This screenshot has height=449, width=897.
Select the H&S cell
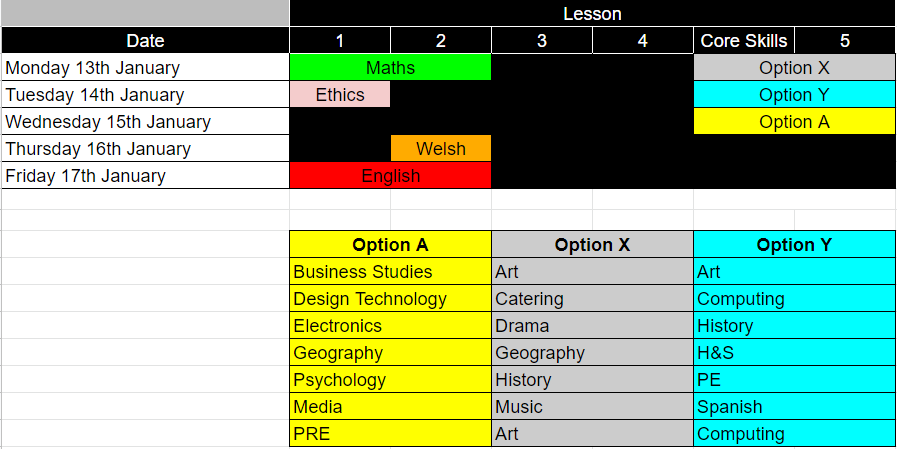pos(794,353)
